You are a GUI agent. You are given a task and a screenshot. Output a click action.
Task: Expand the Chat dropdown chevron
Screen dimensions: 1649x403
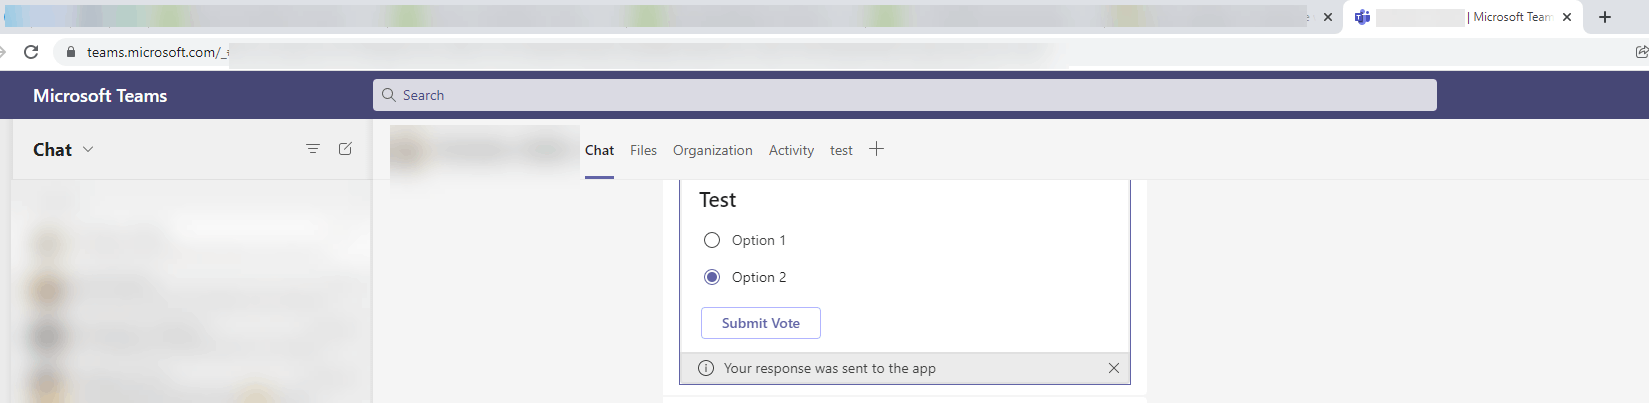coord(88,149)
